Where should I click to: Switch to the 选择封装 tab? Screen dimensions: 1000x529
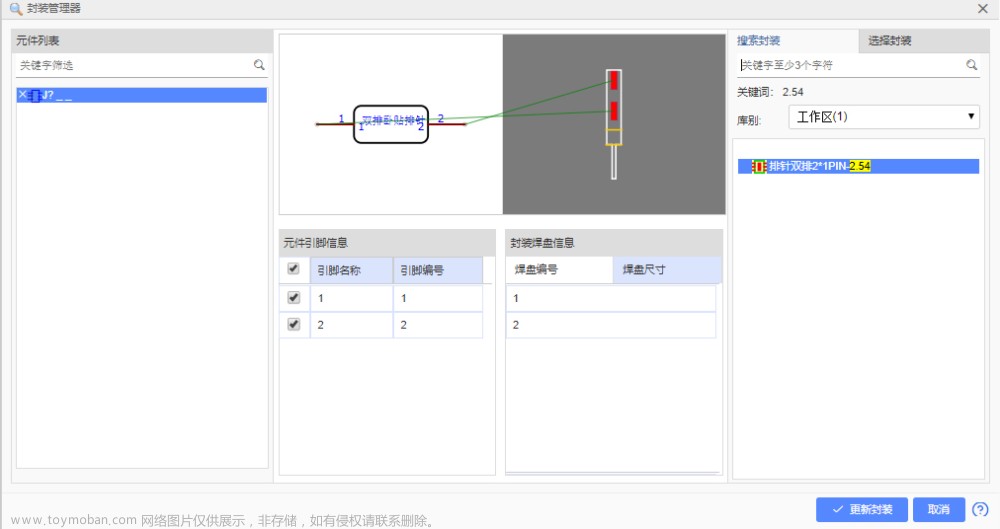(x=923, y=41)
